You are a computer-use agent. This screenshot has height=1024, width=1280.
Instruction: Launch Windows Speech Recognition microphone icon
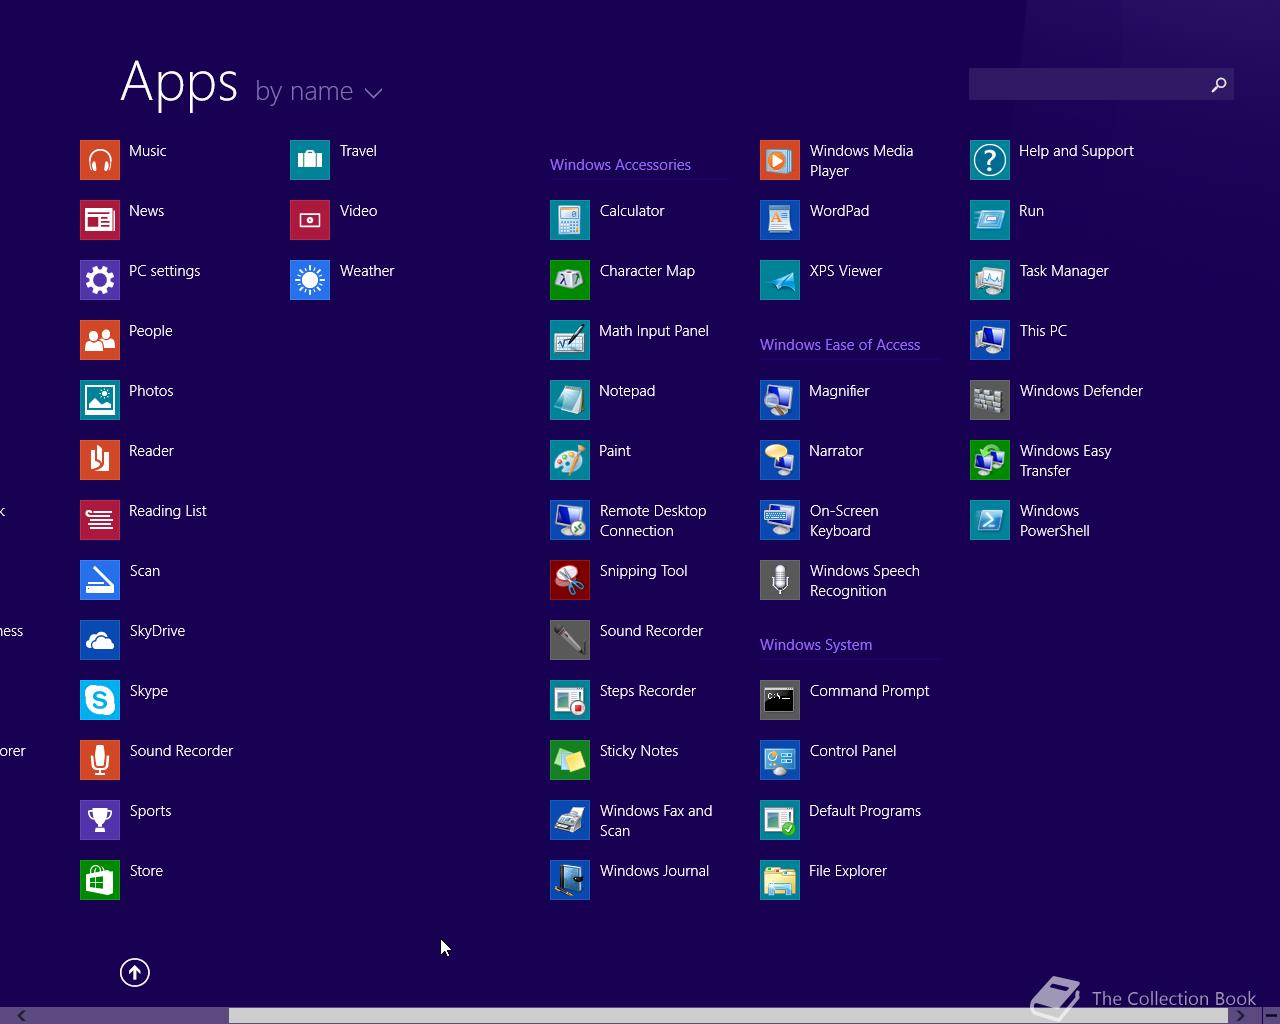point(780,580)
